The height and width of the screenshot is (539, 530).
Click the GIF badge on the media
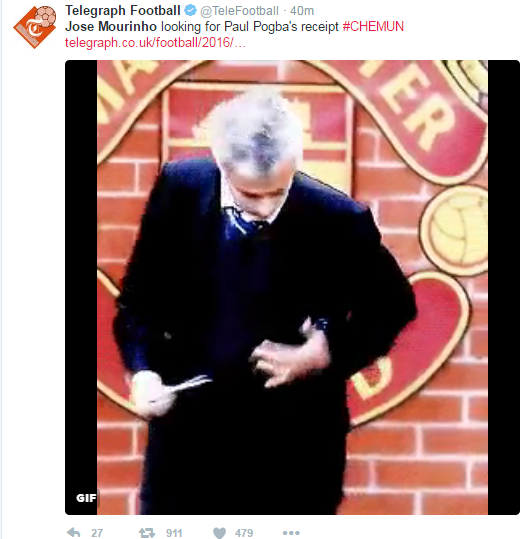point(86,498)
